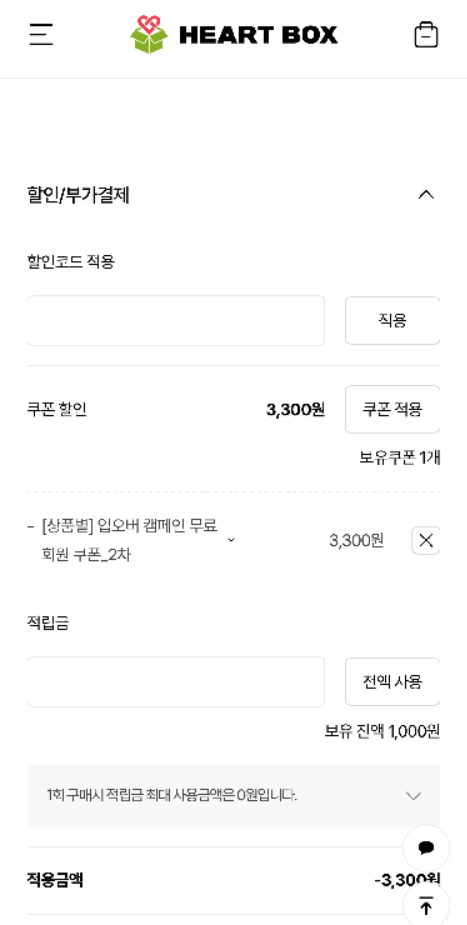
Task: Open the chat bubble support icon
Action: (x=426, y=848)
